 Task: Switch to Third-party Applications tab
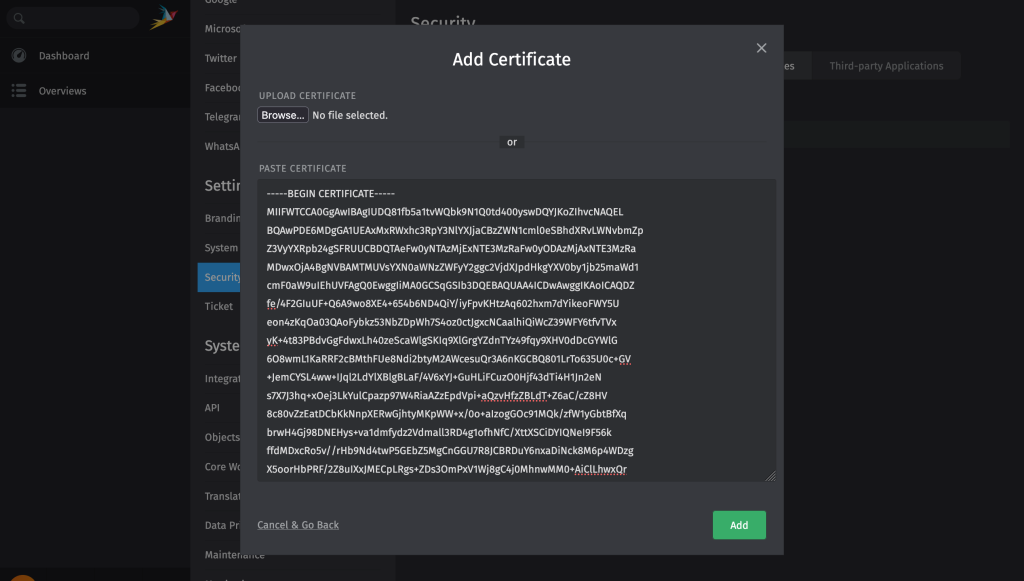[x=885, y=66]
